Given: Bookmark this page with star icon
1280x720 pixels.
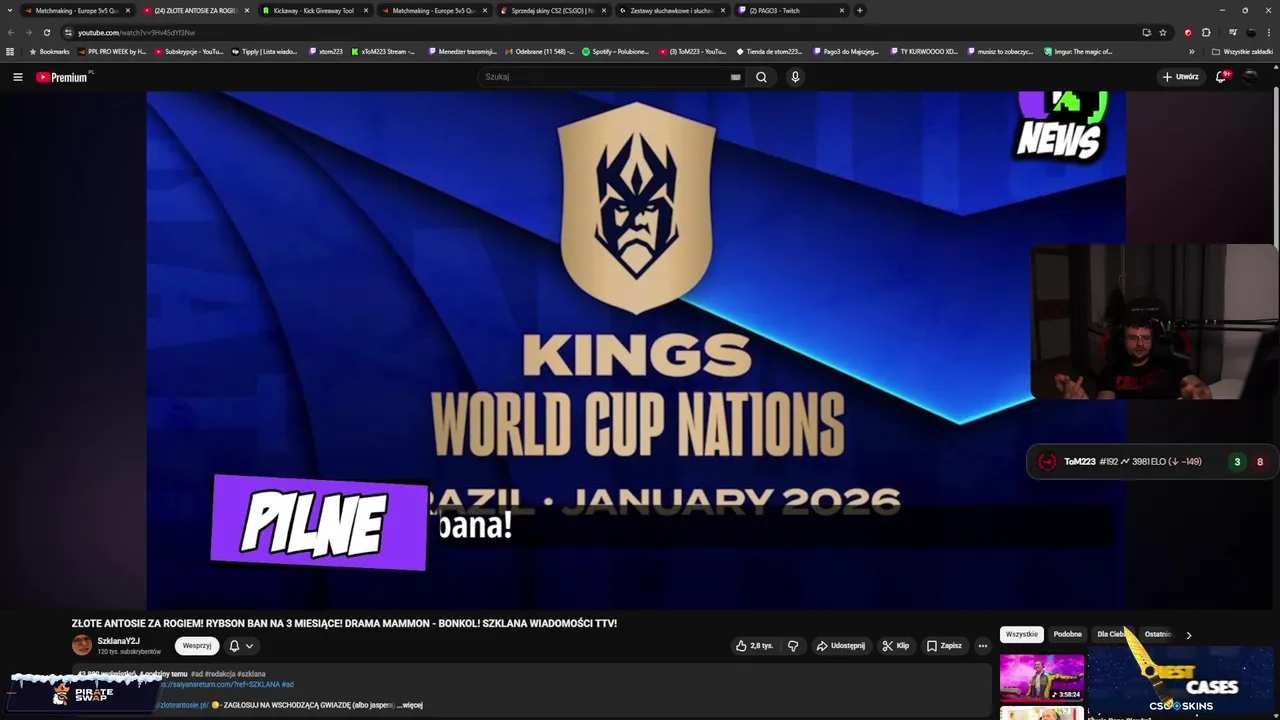Looking at the screenshot, I should [1163, 32].
